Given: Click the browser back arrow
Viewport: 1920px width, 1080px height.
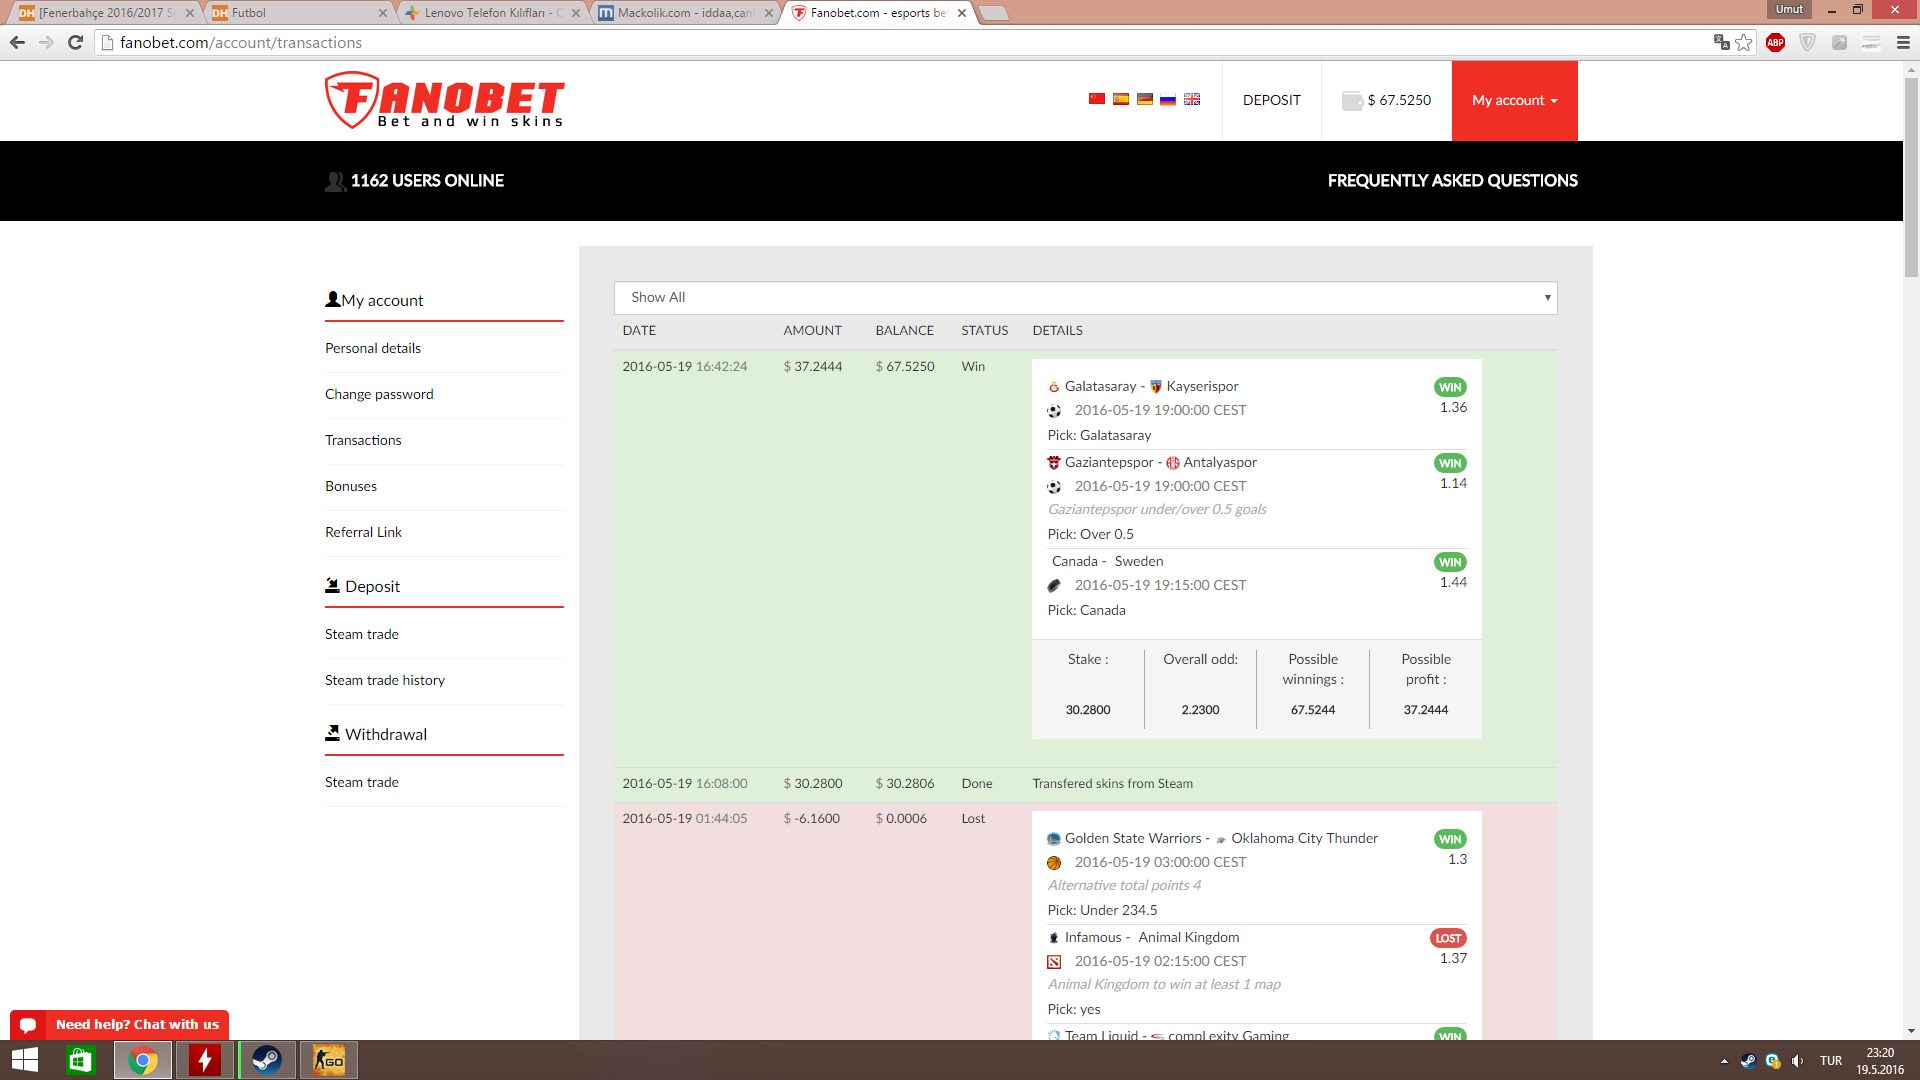Looking at the screenshot, I should point(17,42).
